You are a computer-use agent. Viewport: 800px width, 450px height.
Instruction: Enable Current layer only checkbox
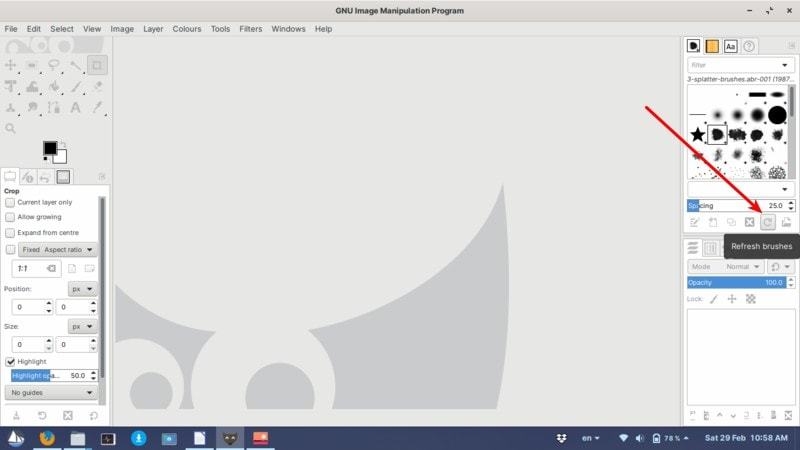point(11,202)
